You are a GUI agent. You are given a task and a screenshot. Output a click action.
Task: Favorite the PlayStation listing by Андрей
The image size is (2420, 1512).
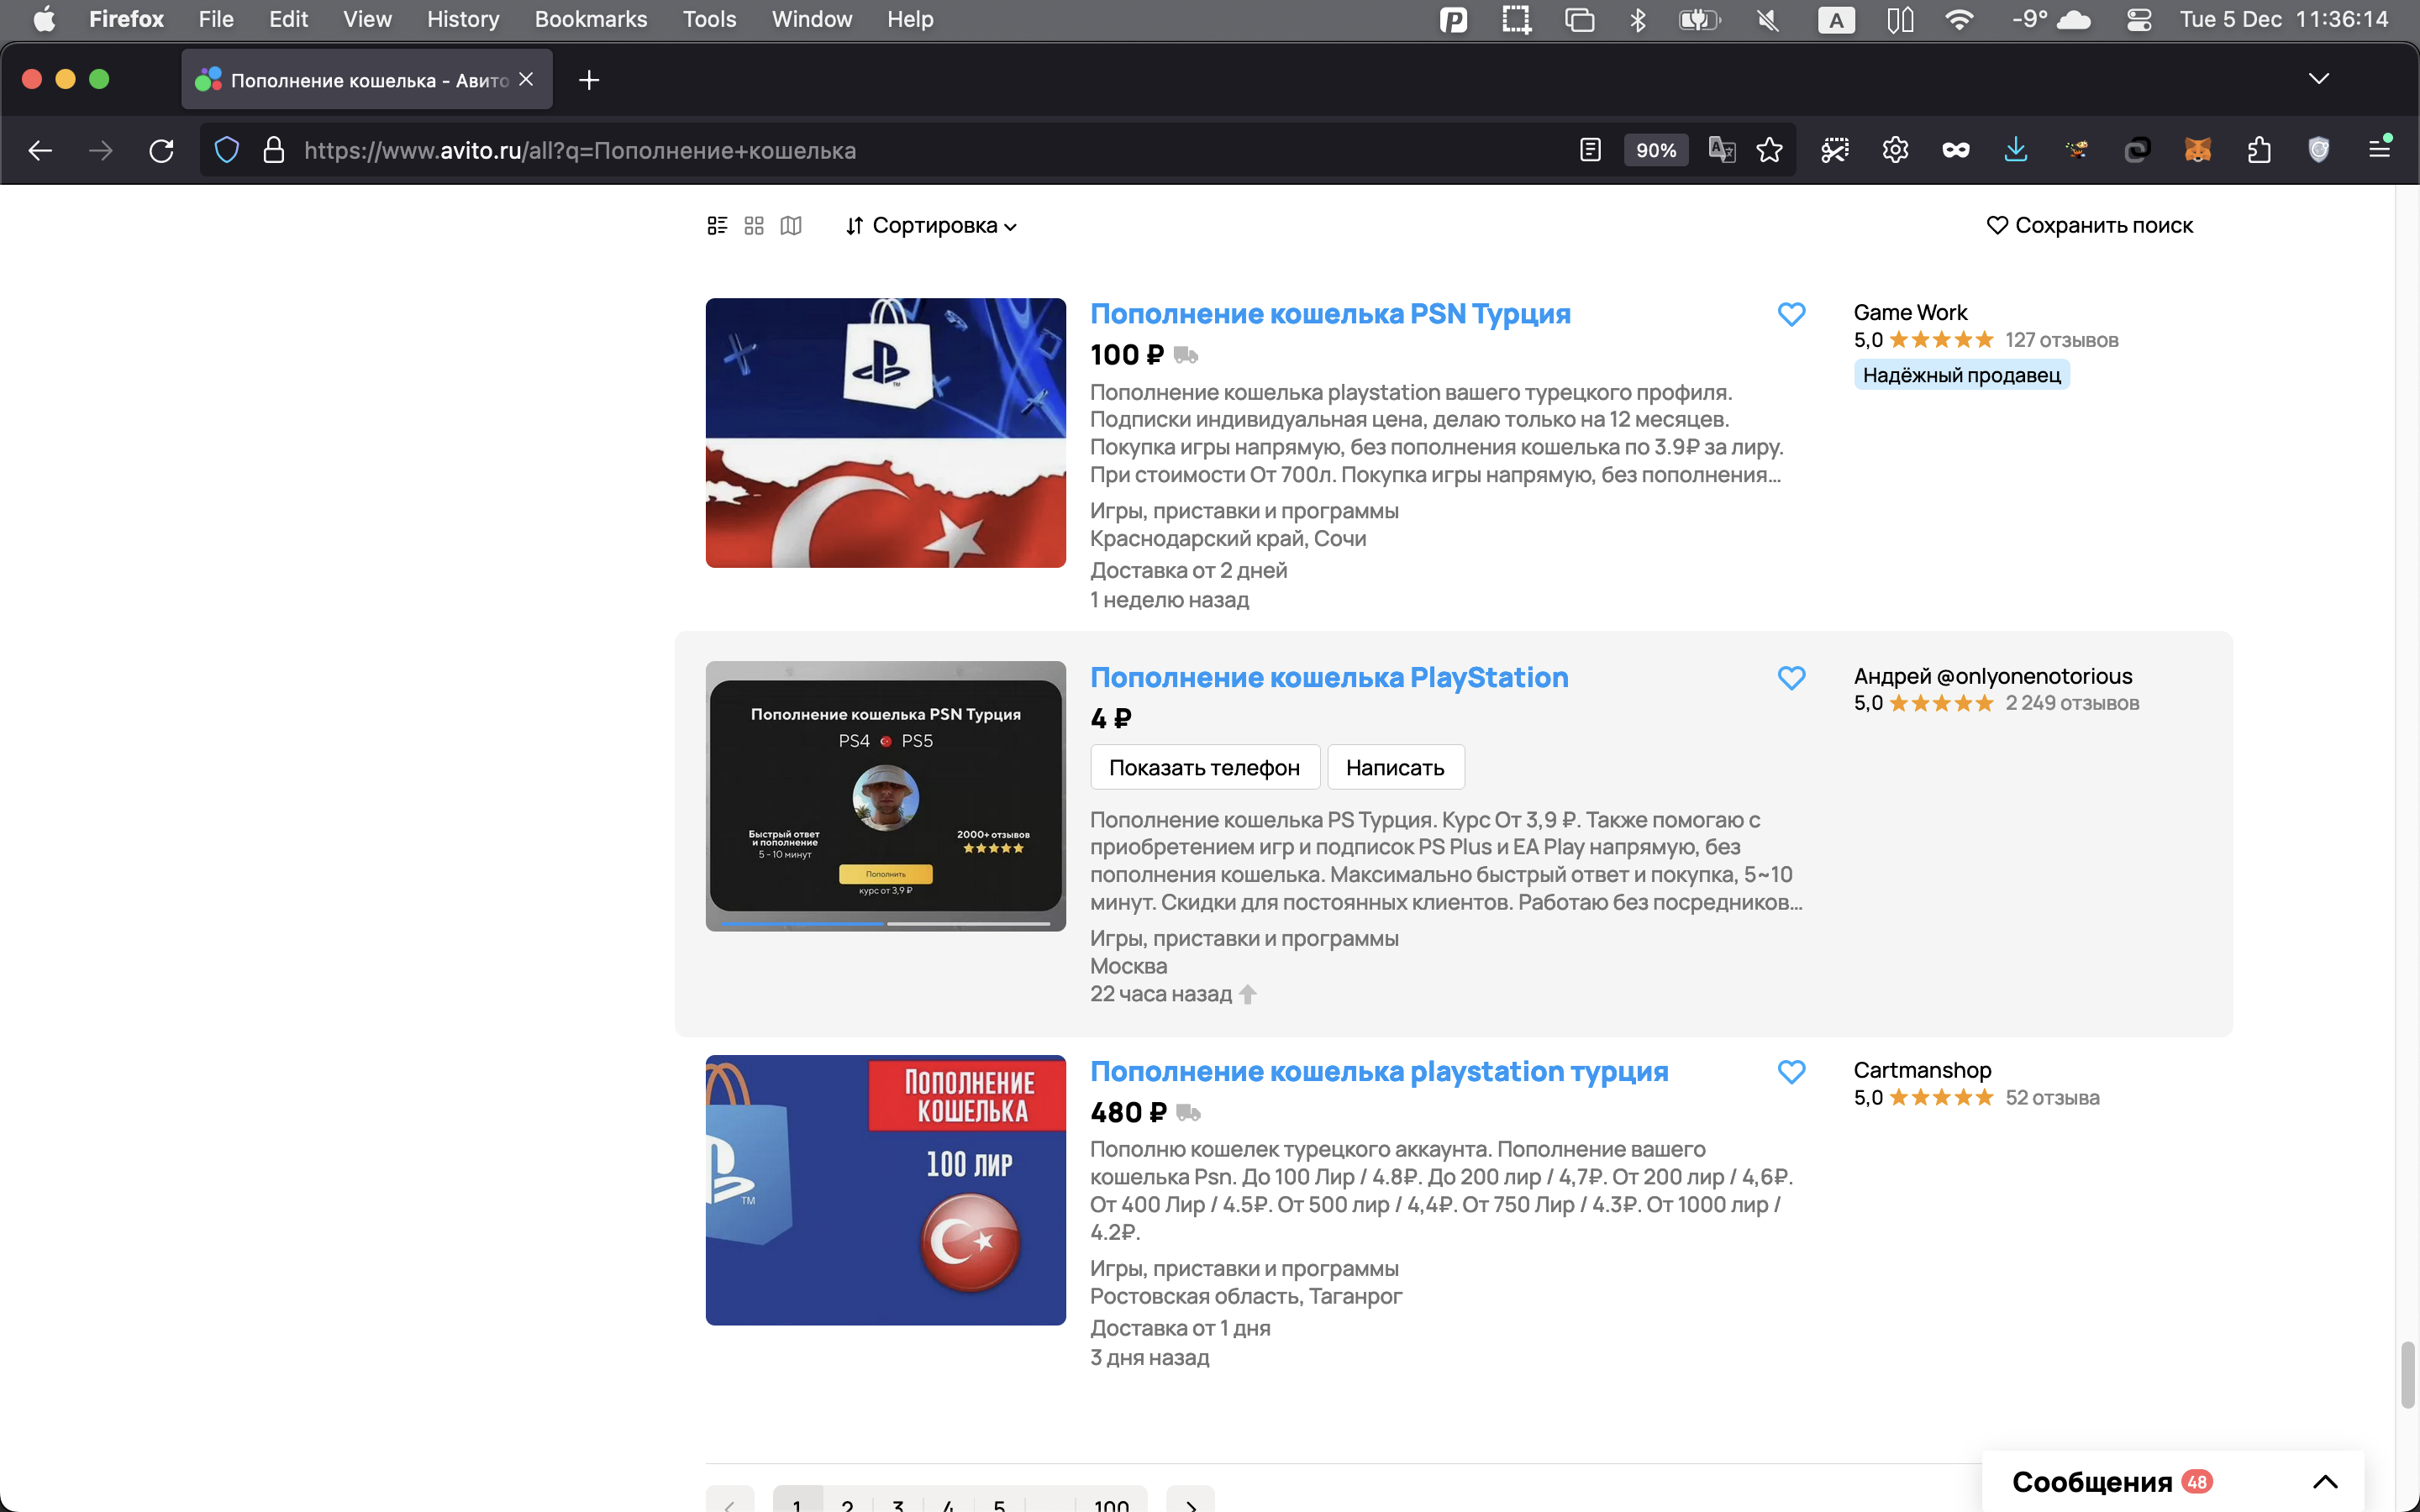(1791, 678)
